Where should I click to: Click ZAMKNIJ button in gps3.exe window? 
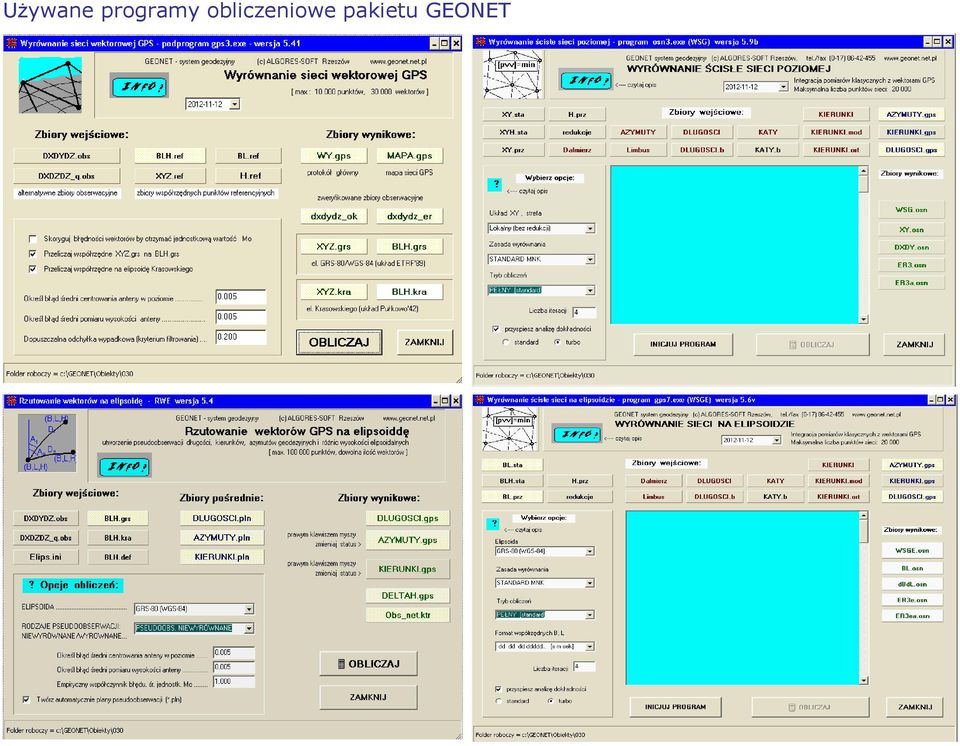point(424,342)
